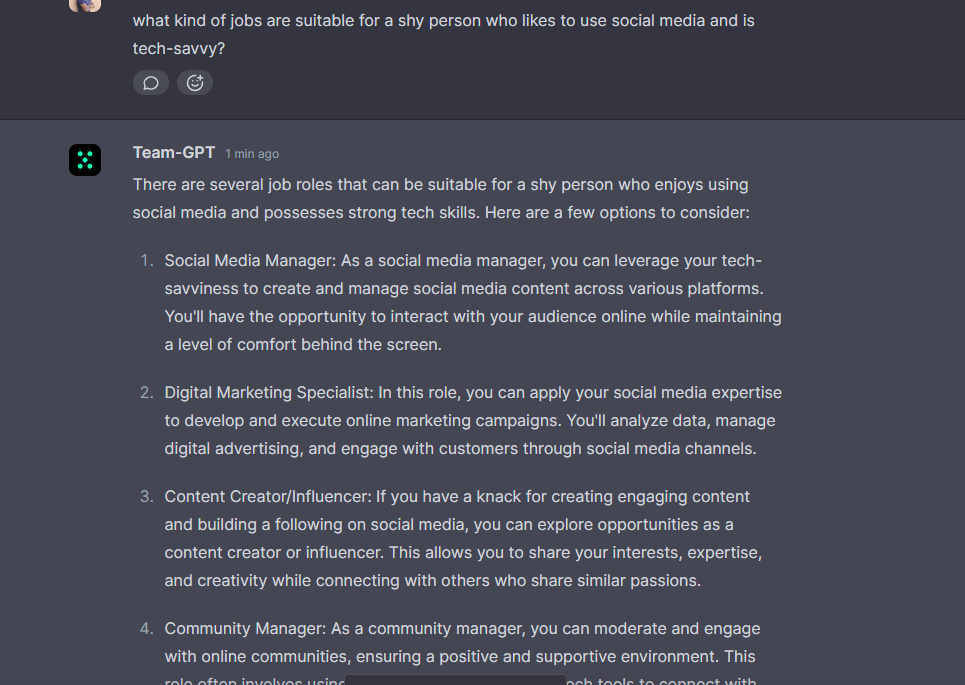Click the Team-GPT sender name
965x685 pixels.
click(x=174, y=153)
